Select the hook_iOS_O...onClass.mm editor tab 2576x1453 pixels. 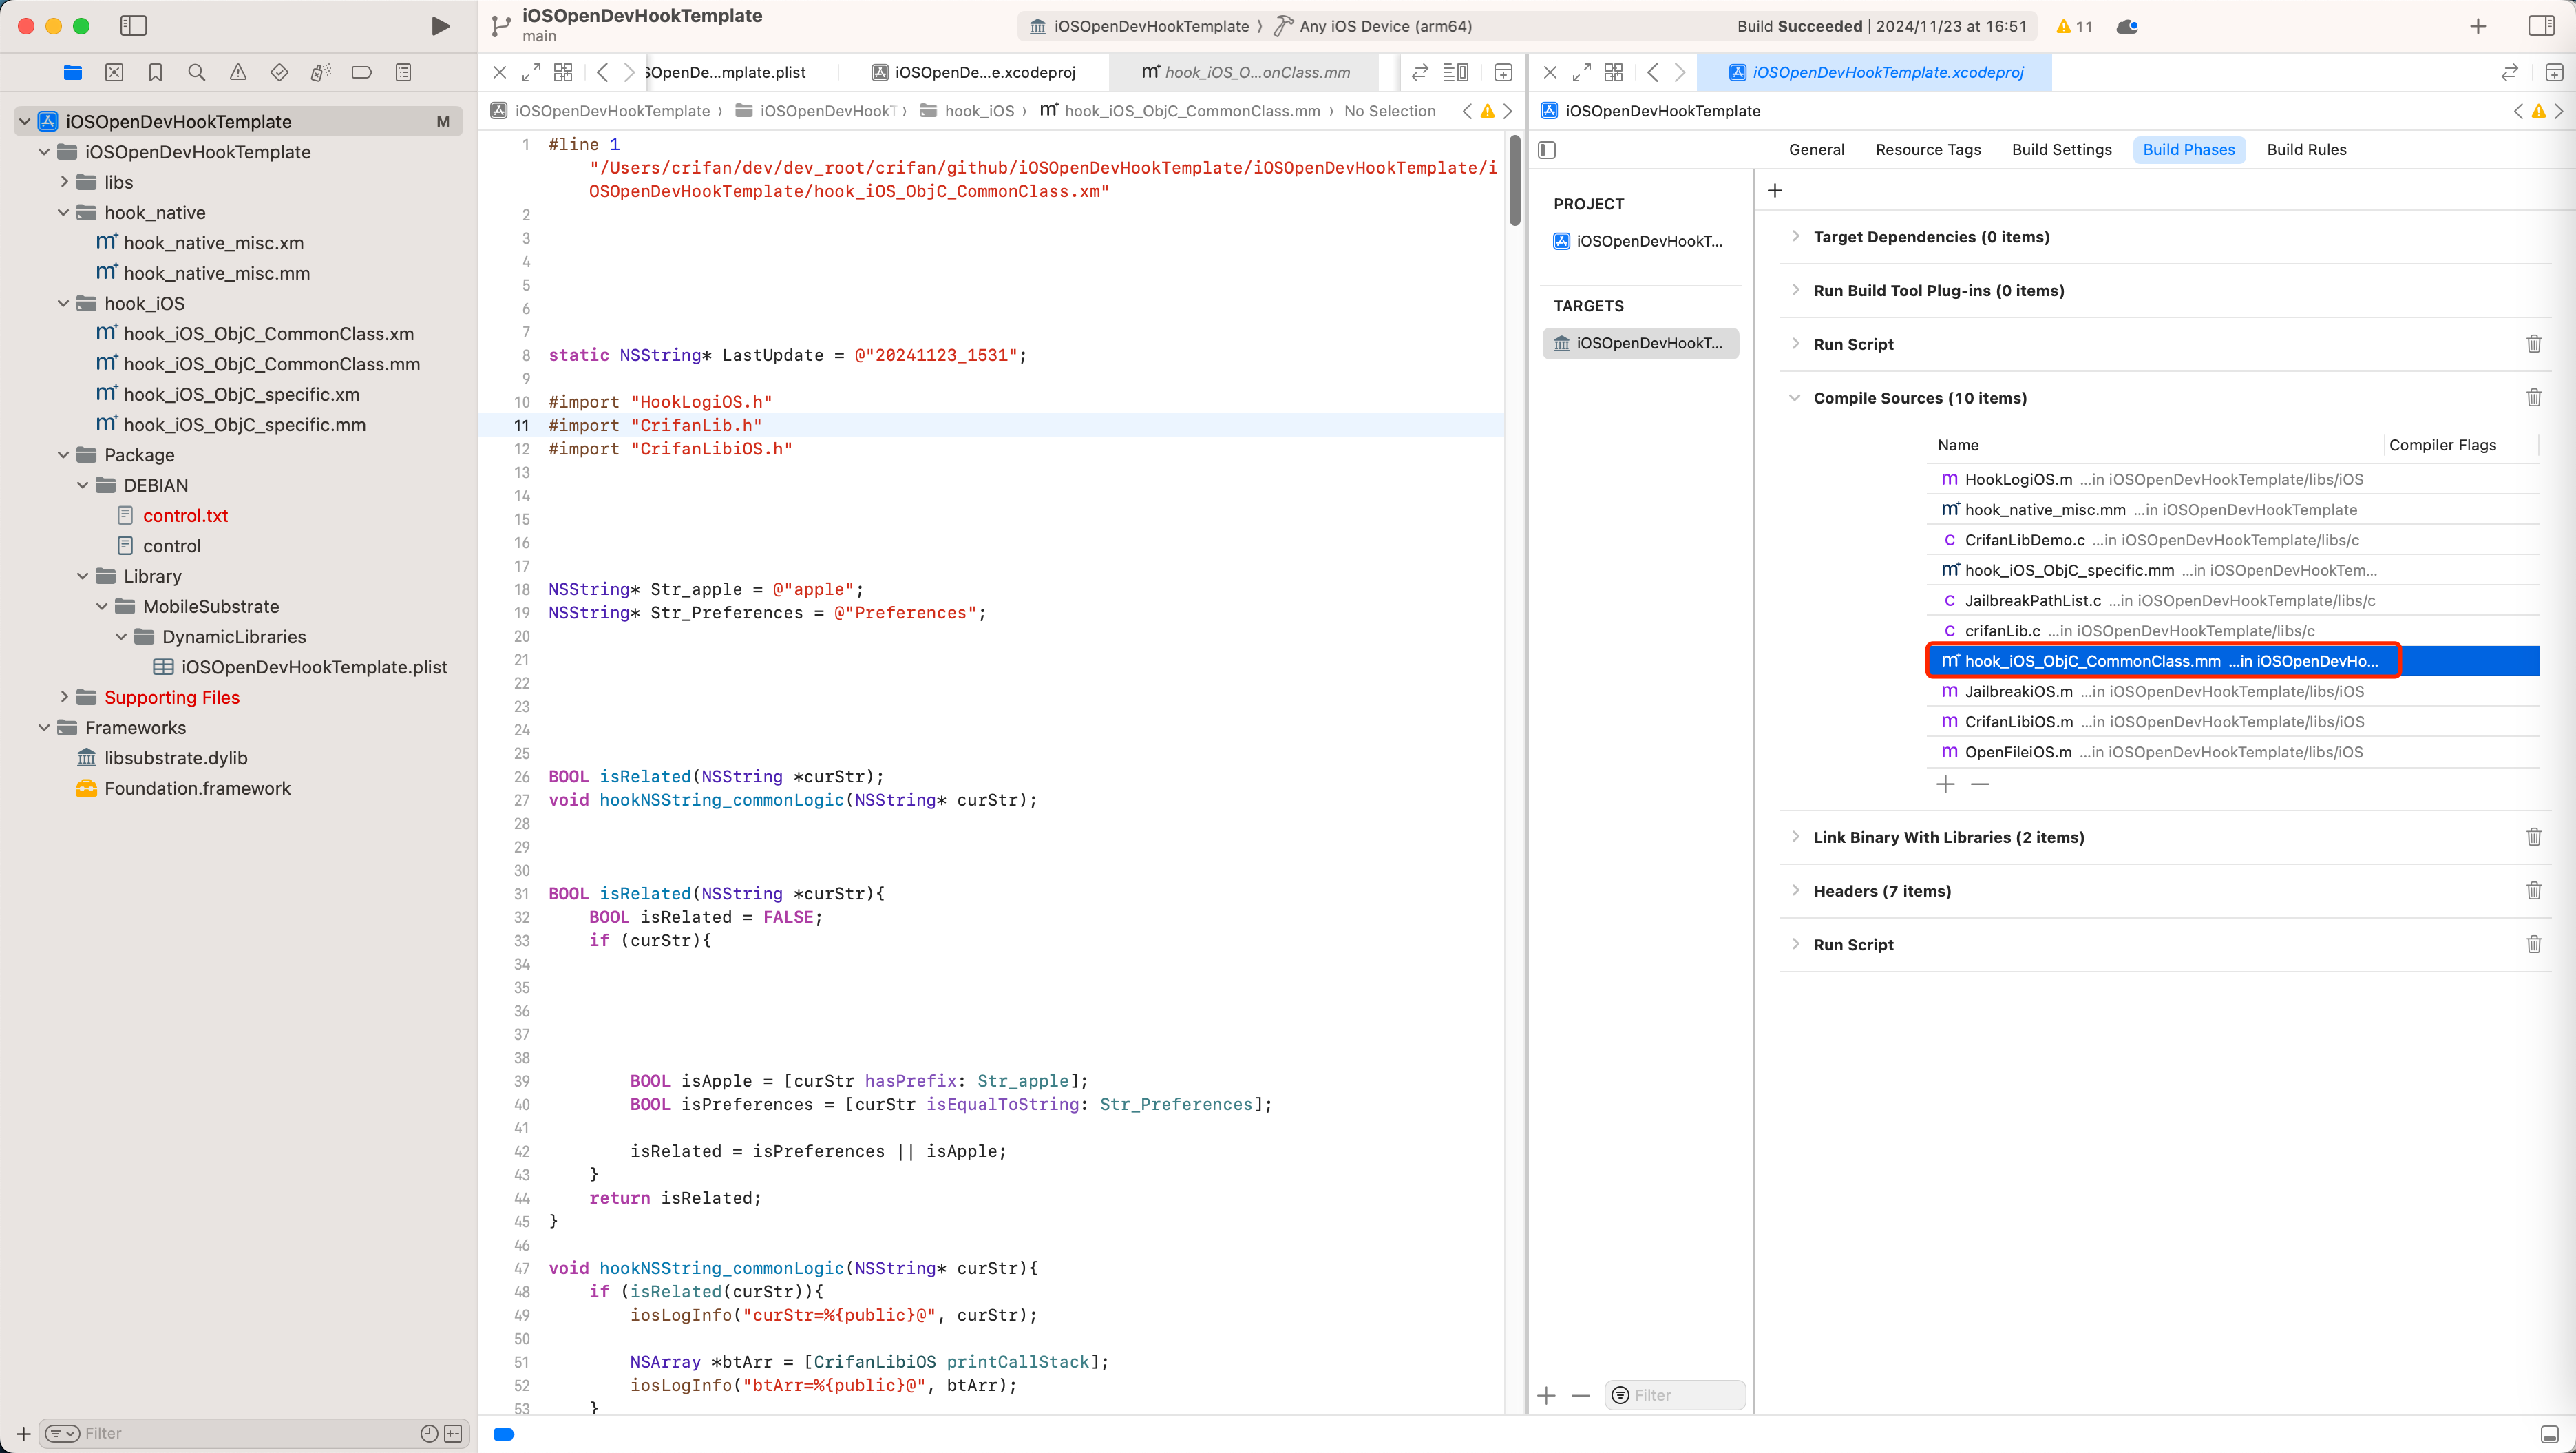click(x=1244, y=72)
